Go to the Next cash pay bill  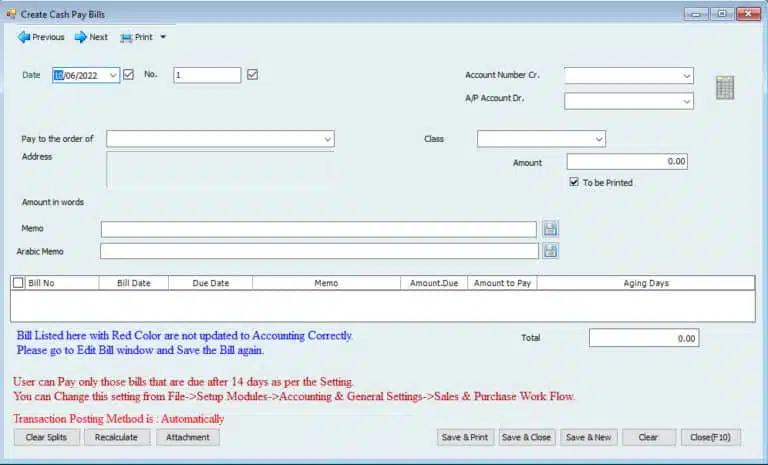point(91,37)
